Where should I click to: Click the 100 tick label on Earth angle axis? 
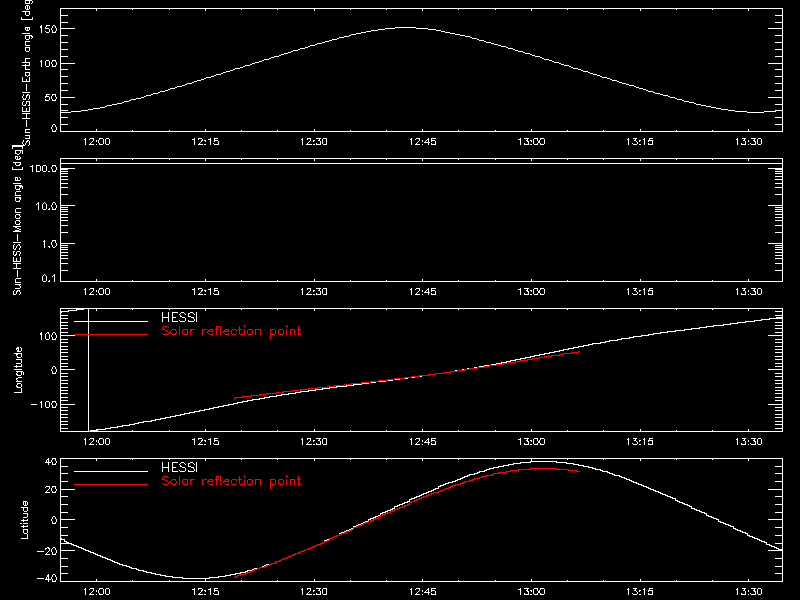[x=48, y=63]
